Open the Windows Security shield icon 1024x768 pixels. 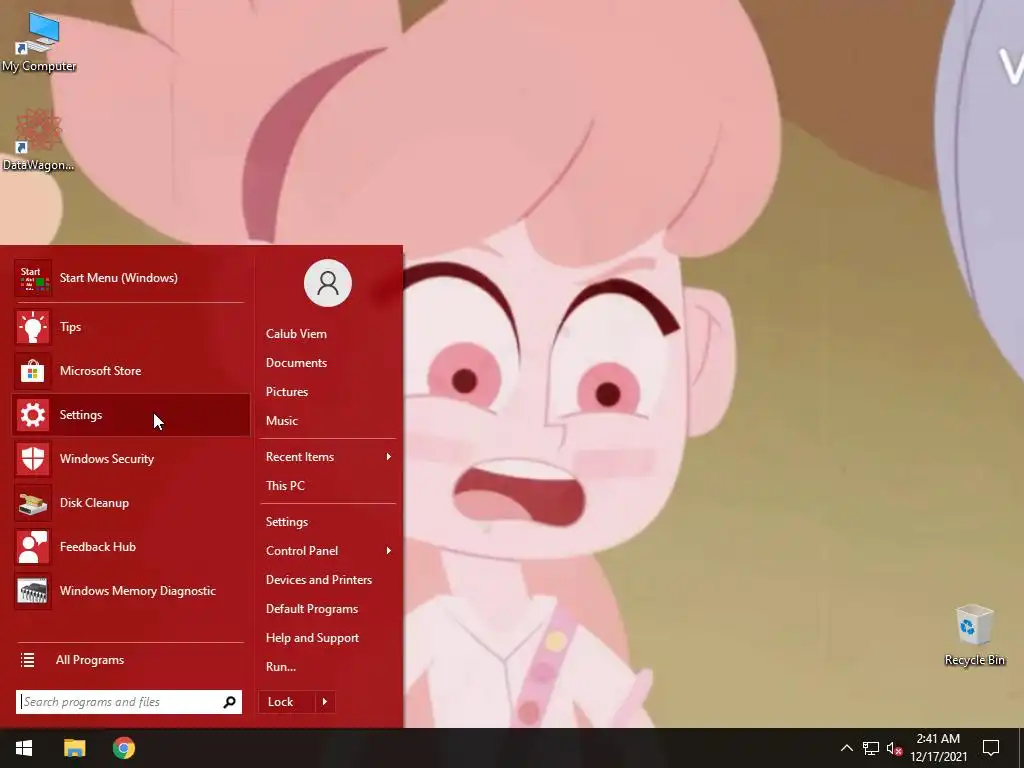pos(32,459)
